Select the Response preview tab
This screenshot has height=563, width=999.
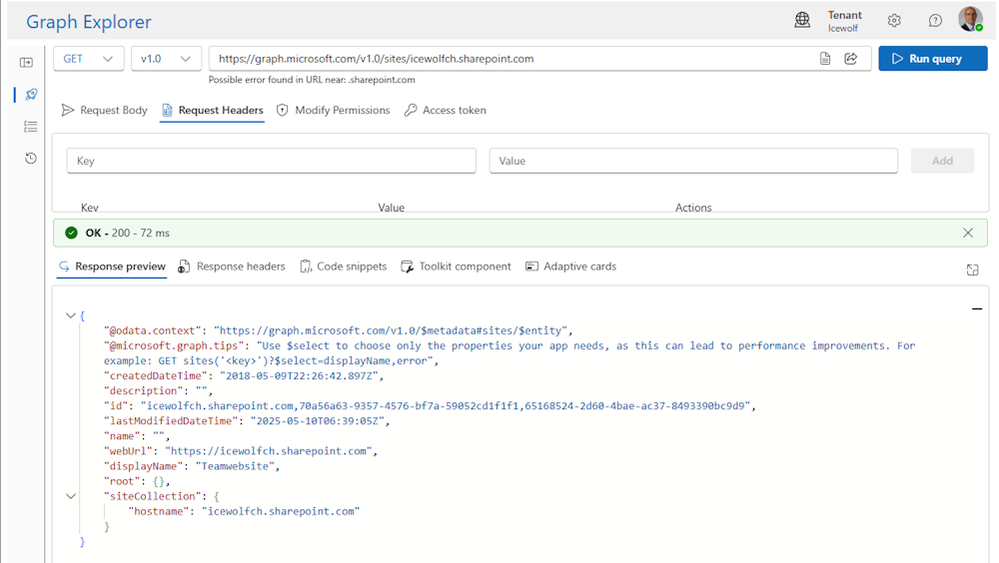coord(111,266)
